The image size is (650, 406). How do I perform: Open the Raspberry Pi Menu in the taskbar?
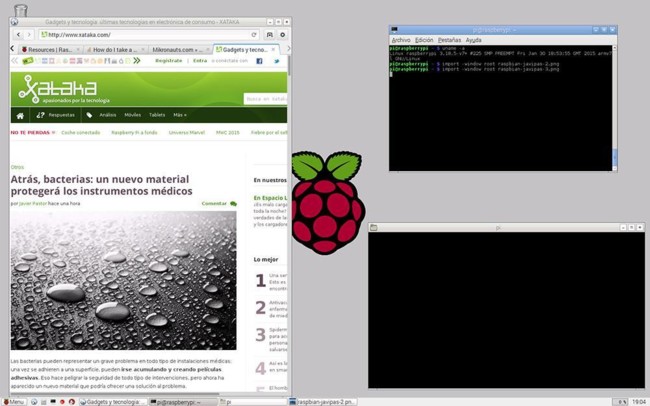[x=13, y=401]
